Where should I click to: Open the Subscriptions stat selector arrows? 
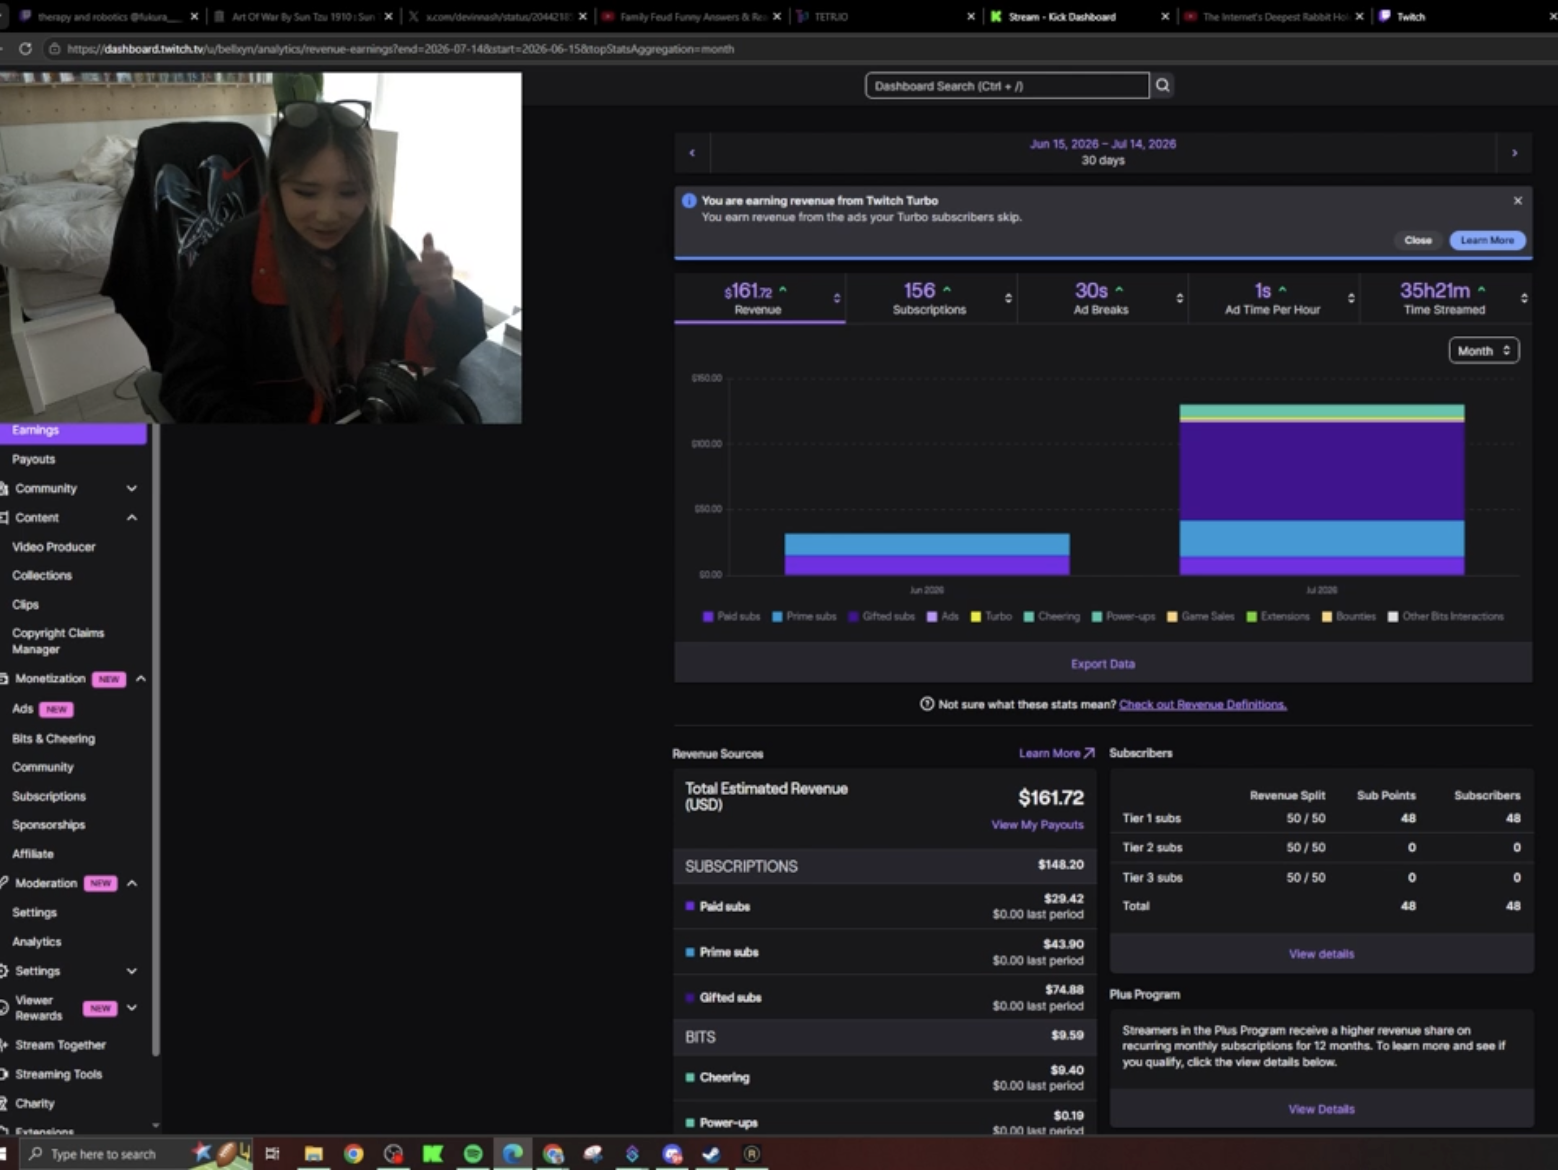coord(1008,298)
